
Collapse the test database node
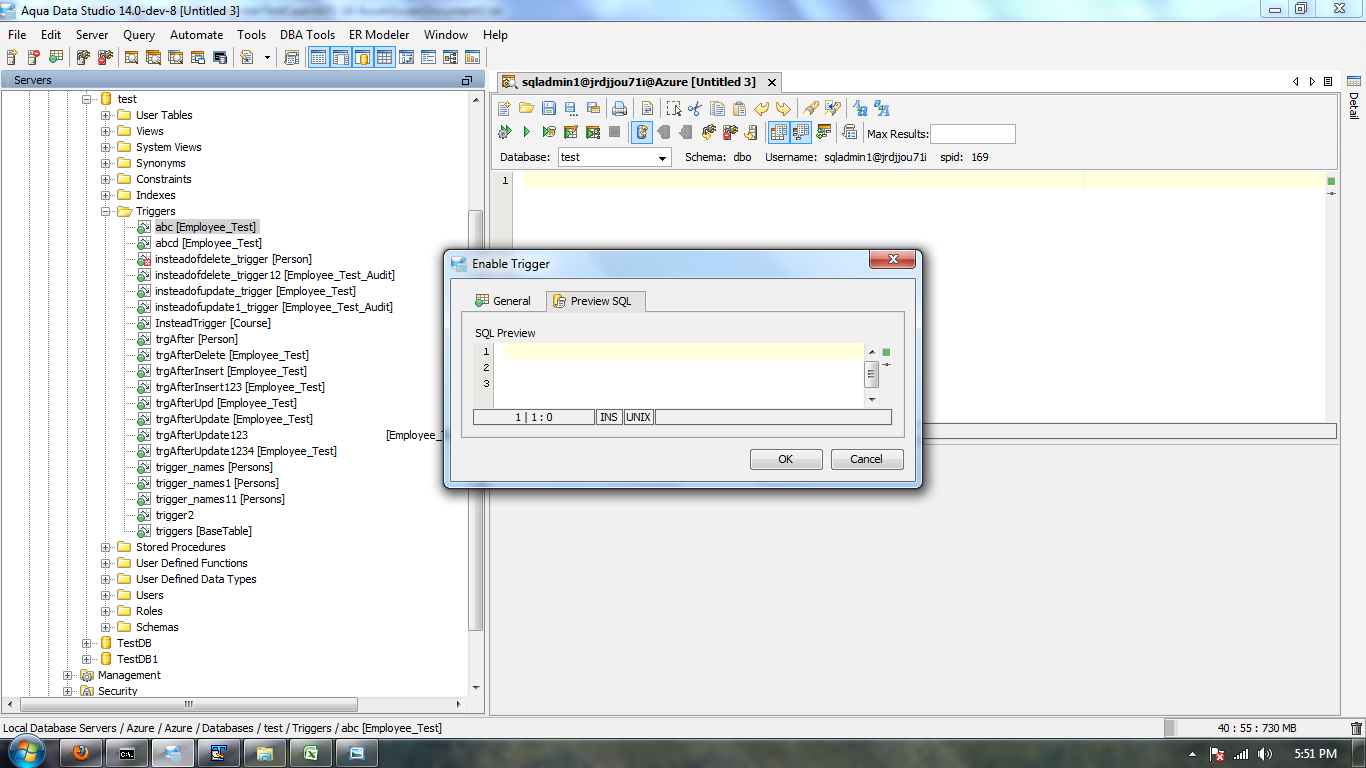click(x=87, y=99)
